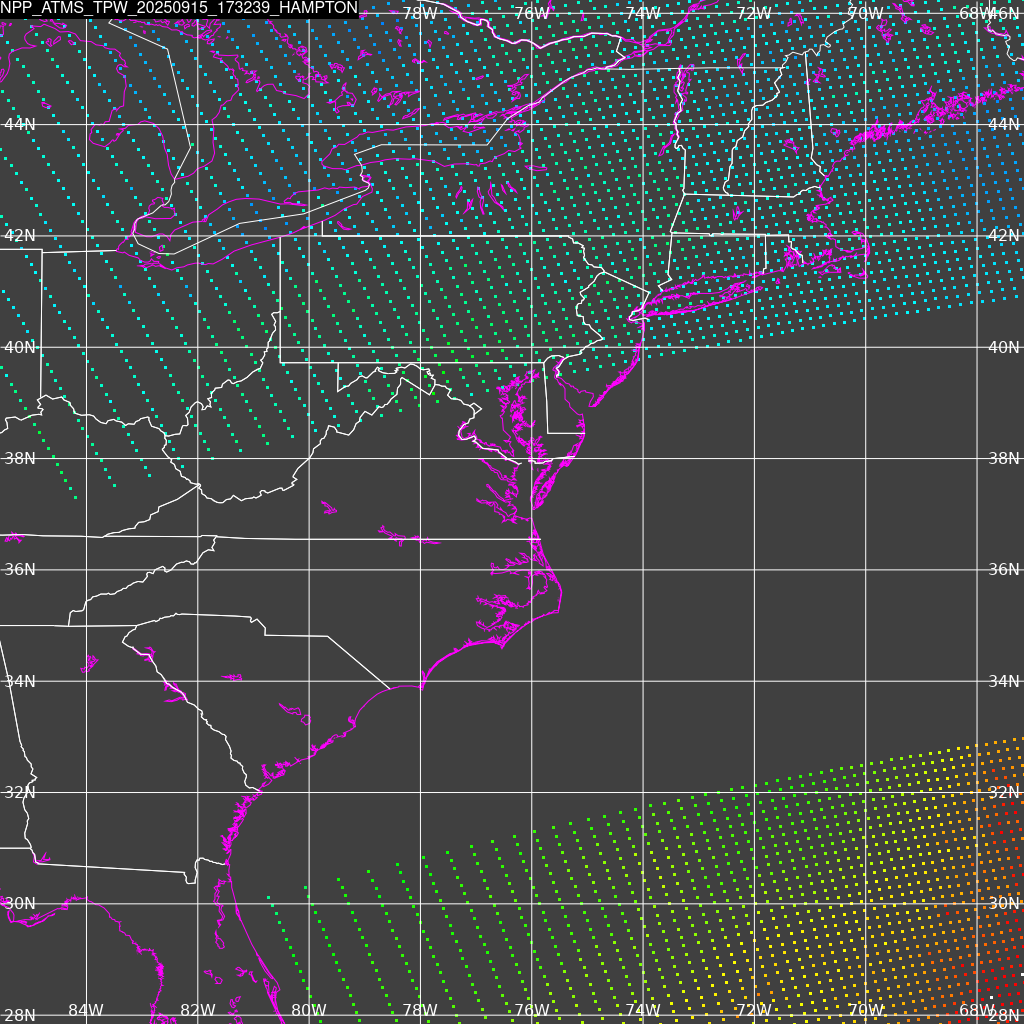Screen dimensions: 1024x1024
Task: Click the 44N label on the right edge
Action: (1004, 124)
